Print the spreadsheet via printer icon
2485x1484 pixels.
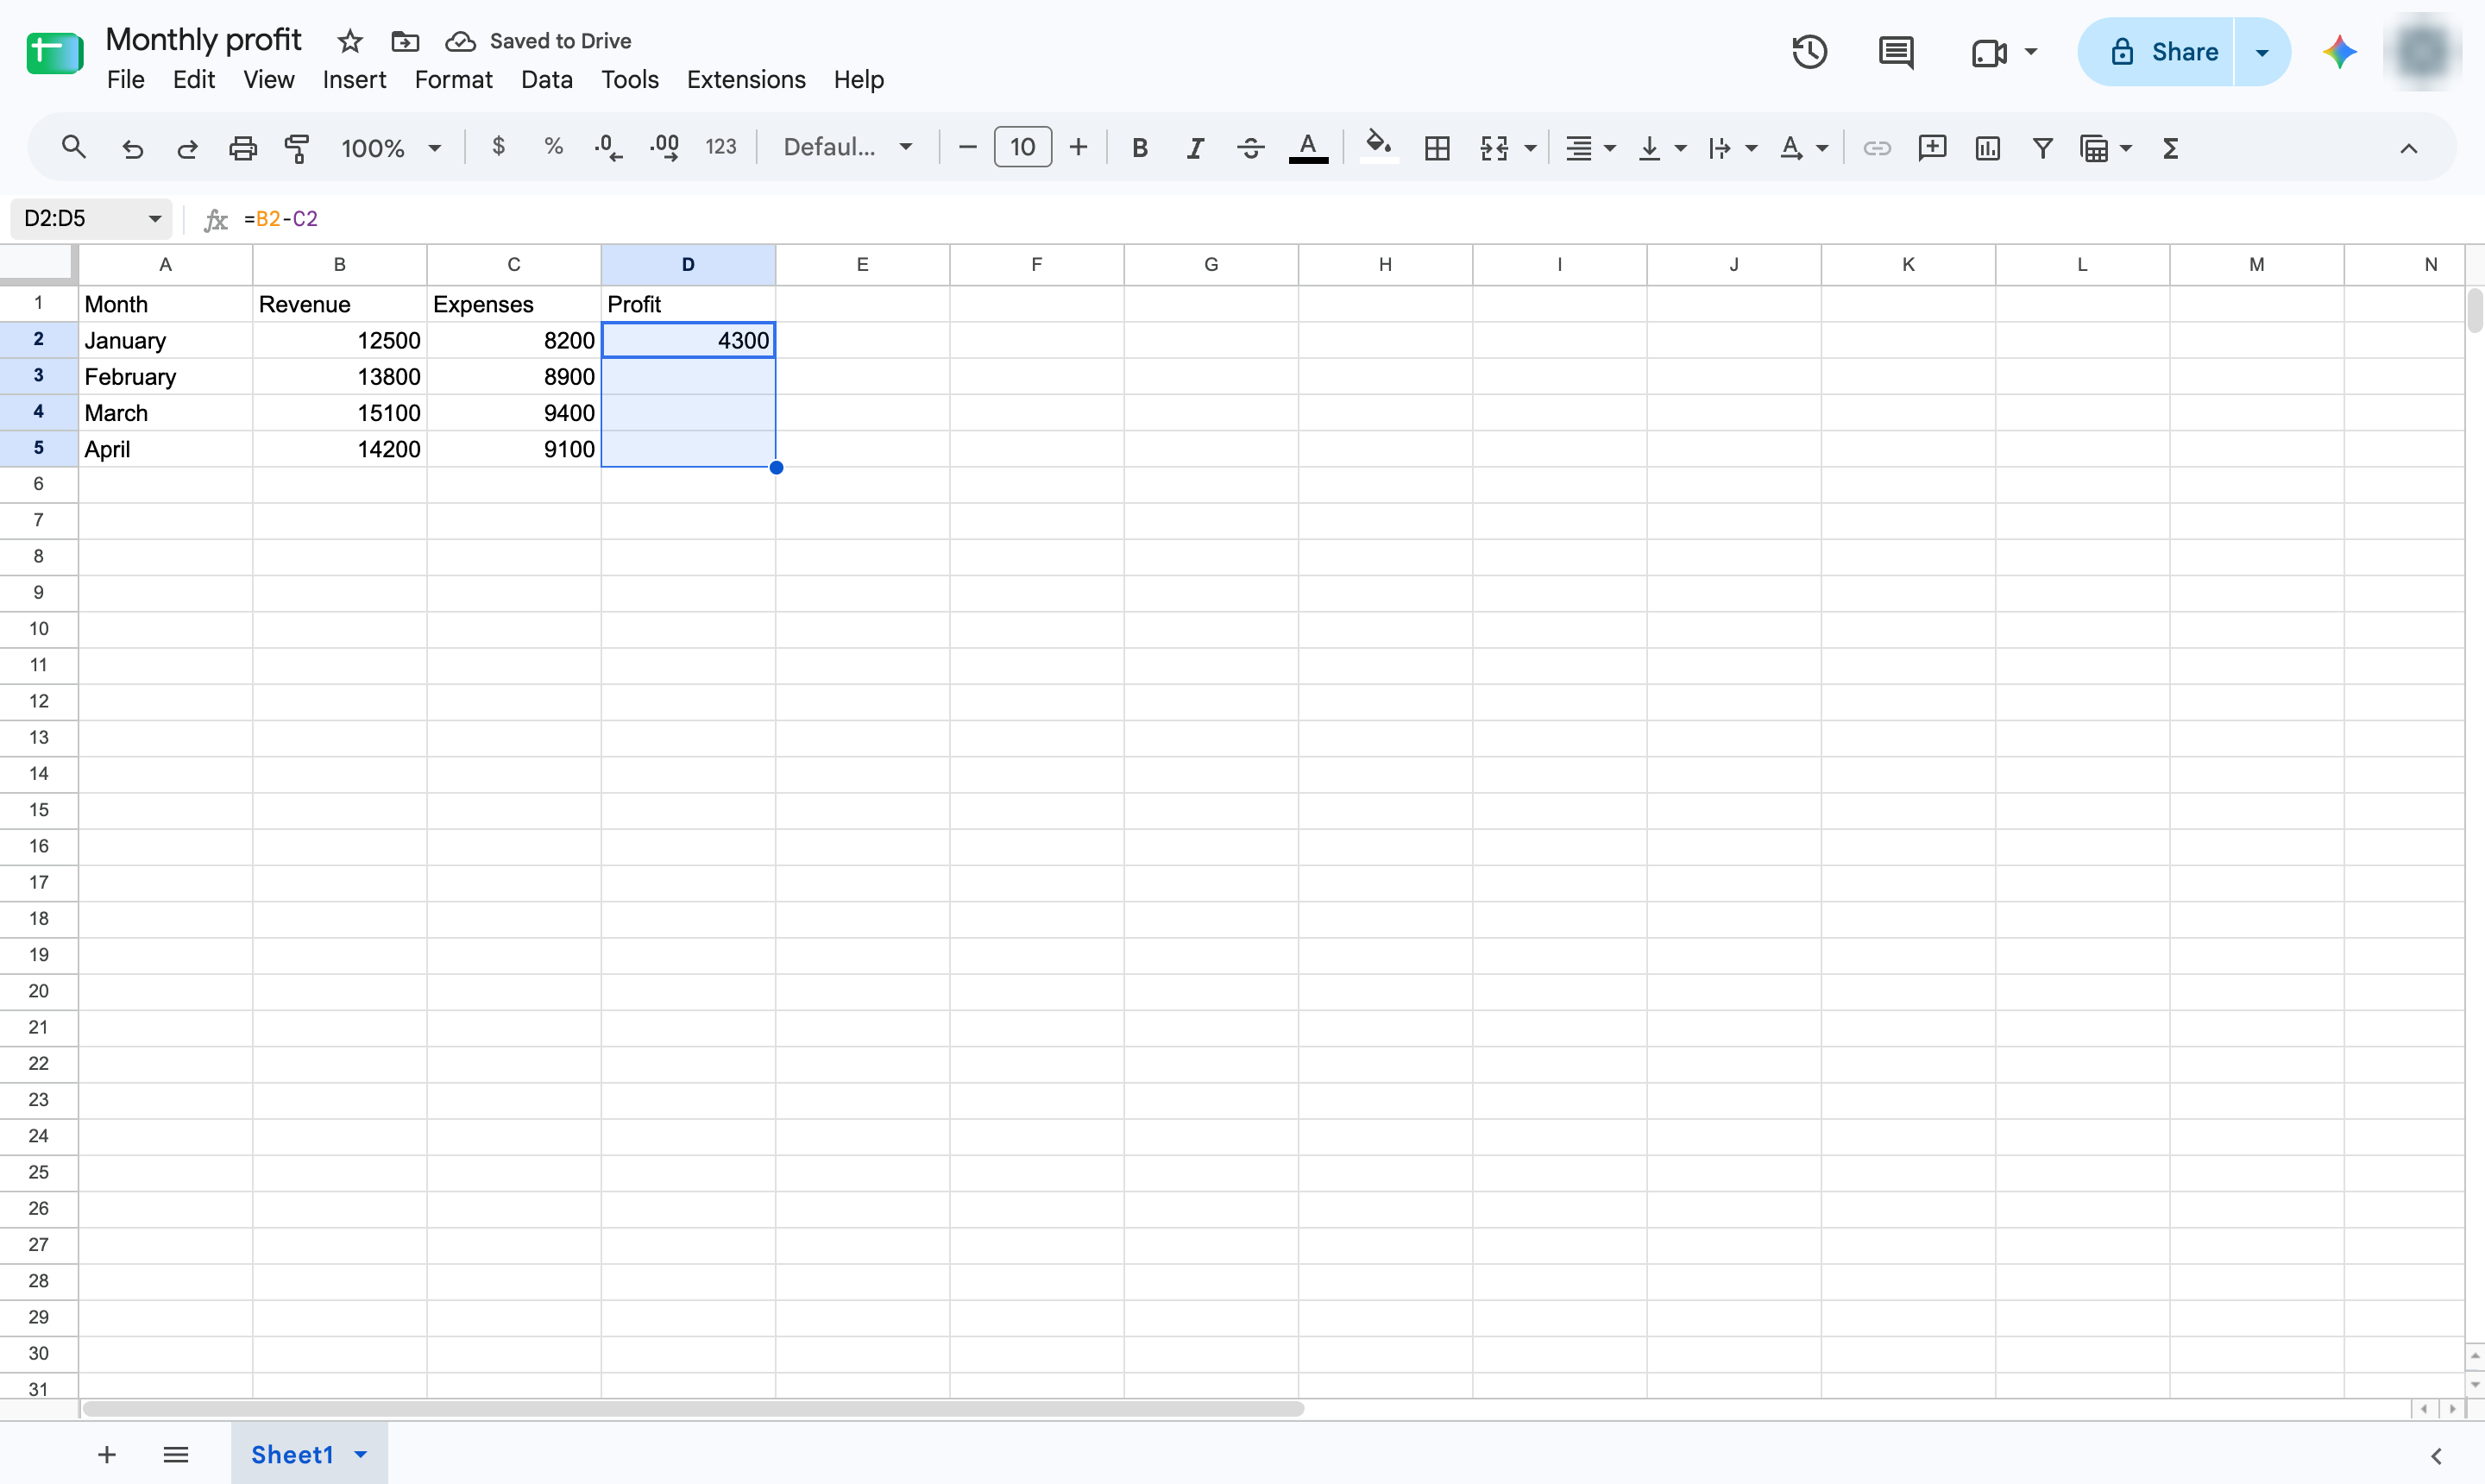pos(243,148)
